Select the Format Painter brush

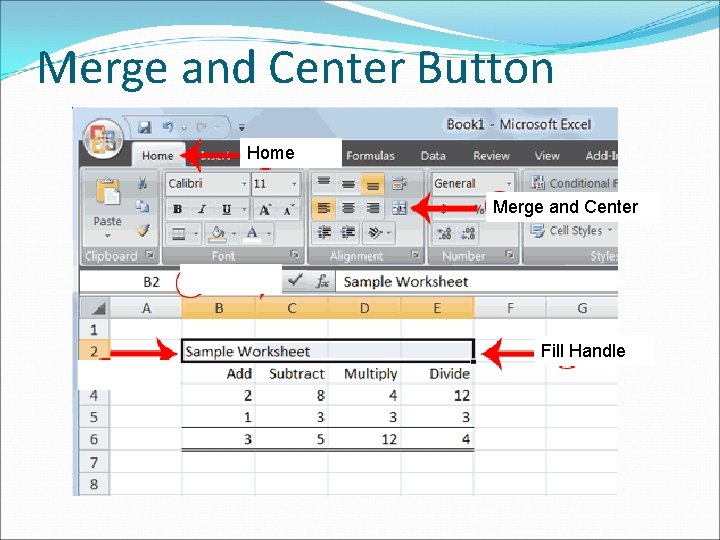tap(143, 230)
